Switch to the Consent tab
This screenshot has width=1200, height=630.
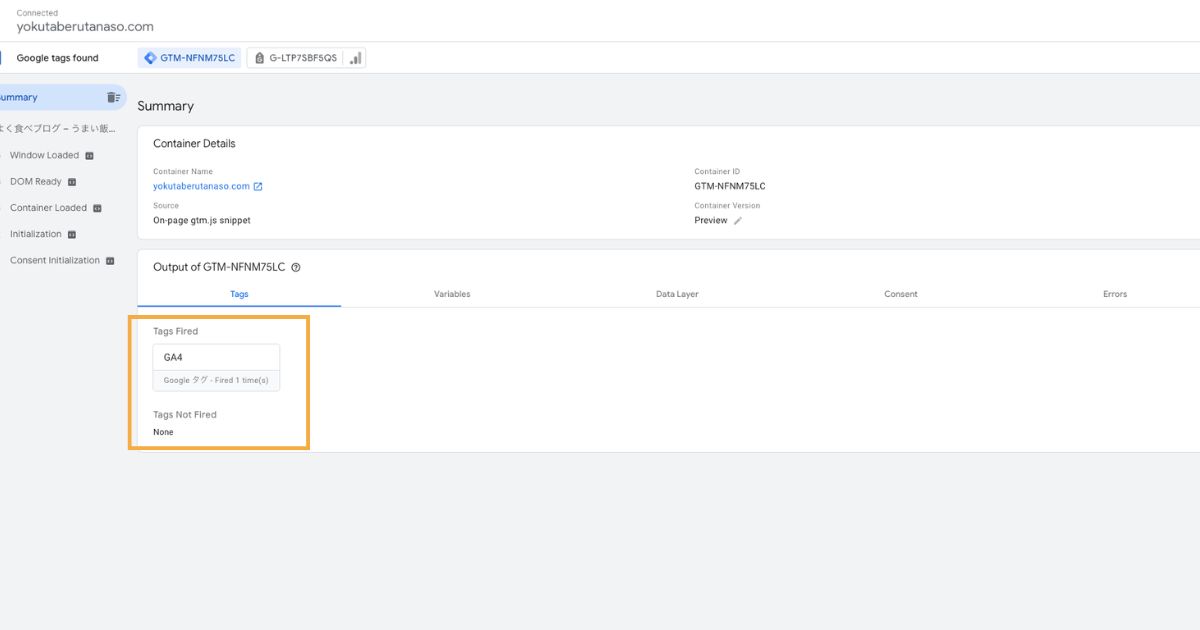click(x=901, y=294)
